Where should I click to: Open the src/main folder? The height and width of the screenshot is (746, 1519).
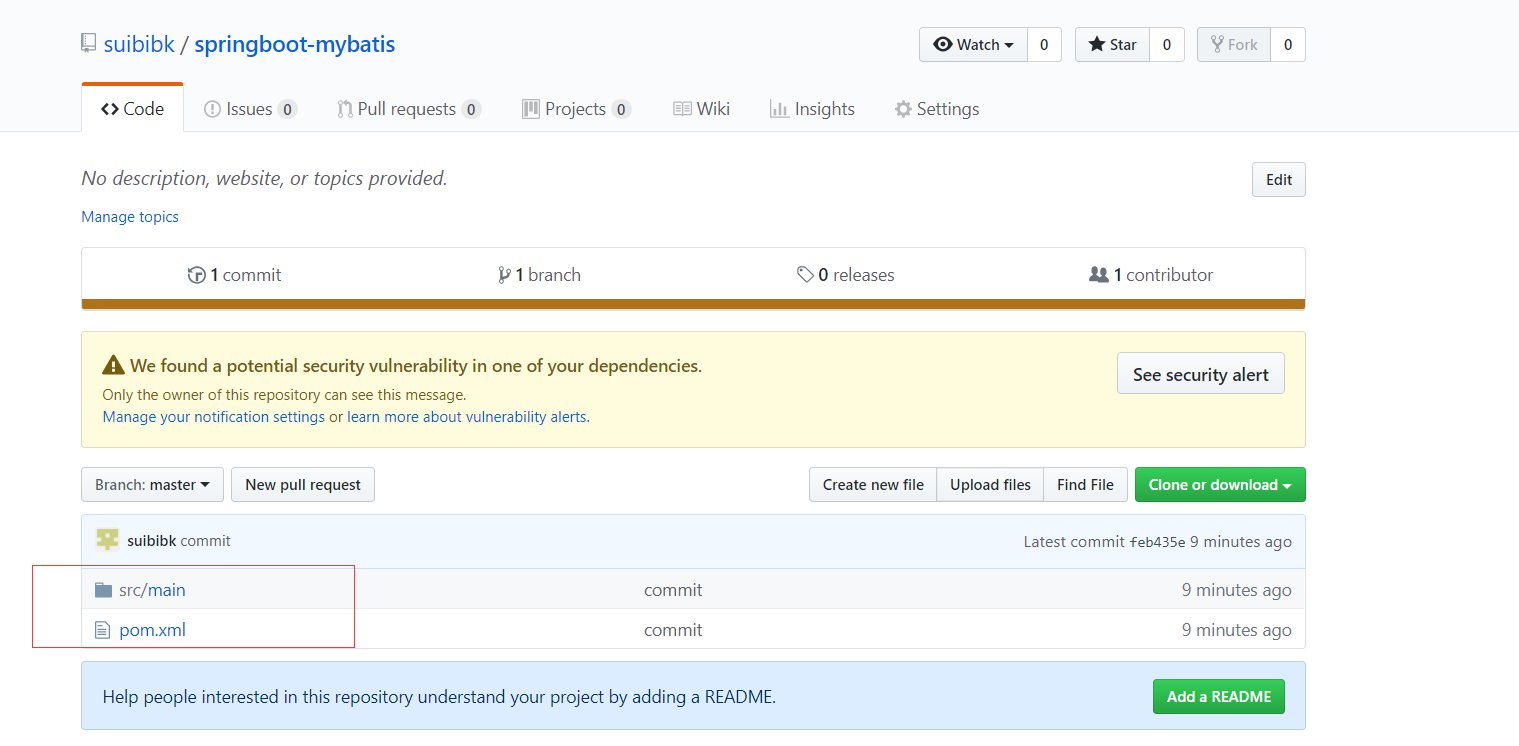point(152,590)
